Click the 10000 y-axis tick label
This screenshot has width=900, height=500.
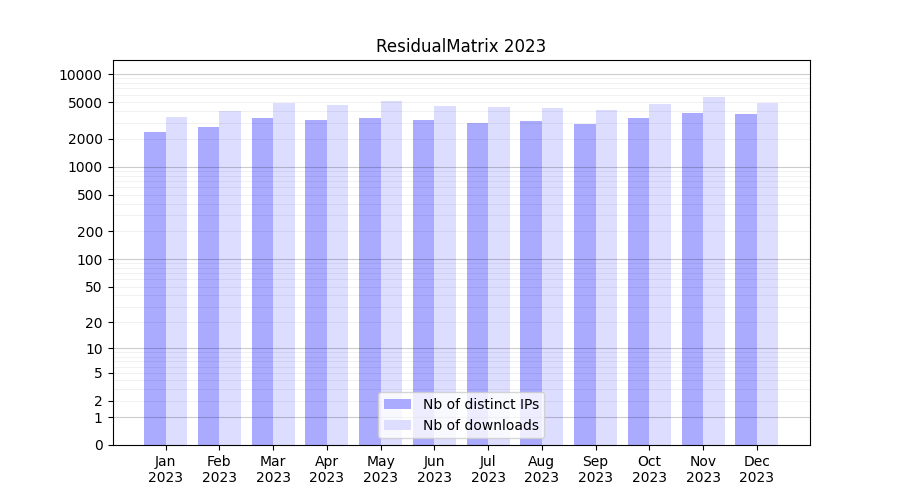tap(80, 75)
